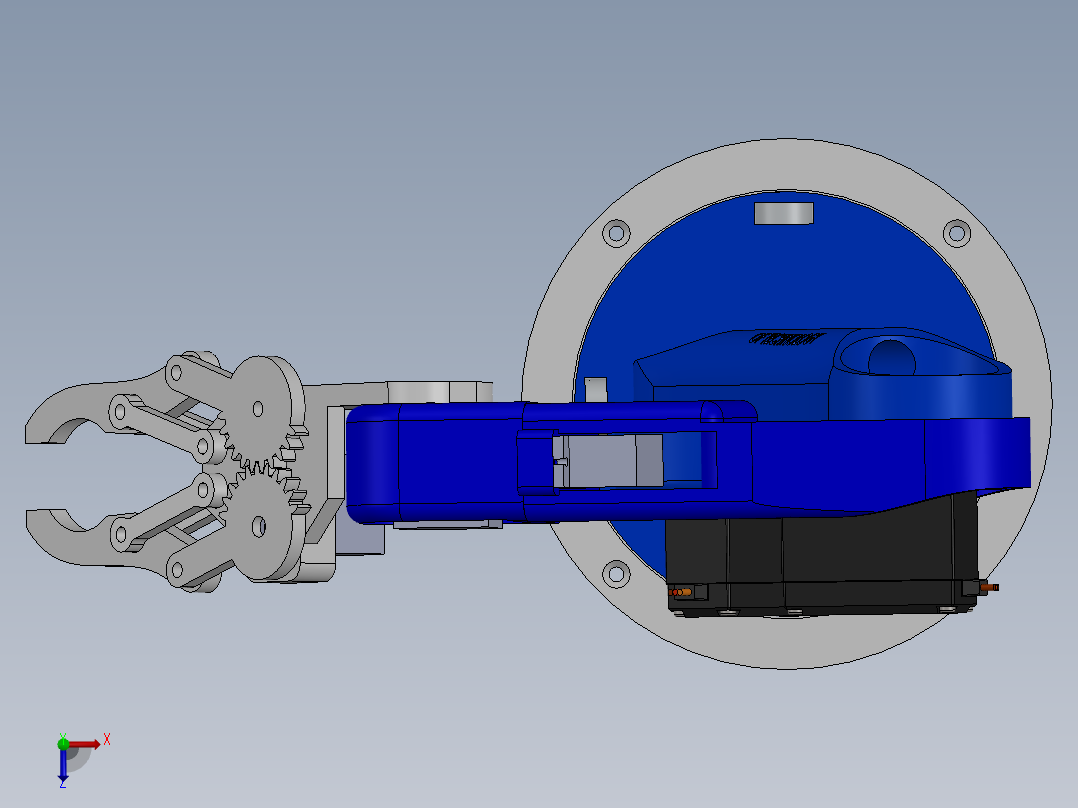Select the dark round recess on the shoulder housing
Image resolution: width=1078 pixels, height=808 pixels.
point(892,358)
